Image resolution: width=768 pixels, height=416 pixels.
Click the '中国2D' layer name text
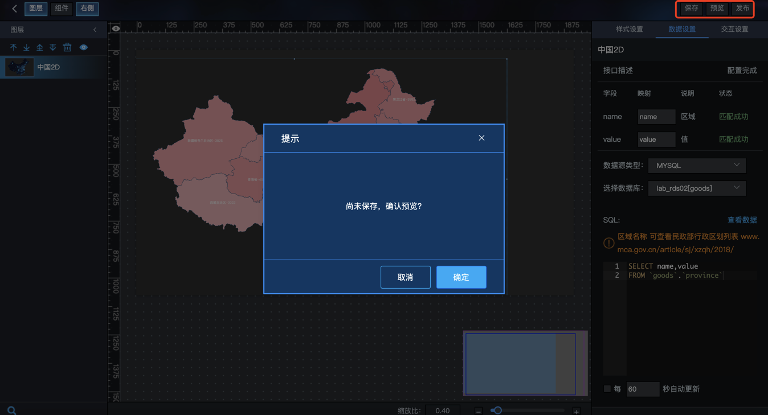[x=48, y=67]
